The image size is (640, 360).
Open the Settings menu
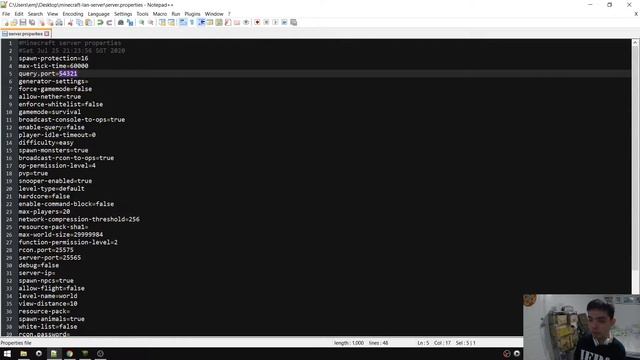[x=123, y=14]
